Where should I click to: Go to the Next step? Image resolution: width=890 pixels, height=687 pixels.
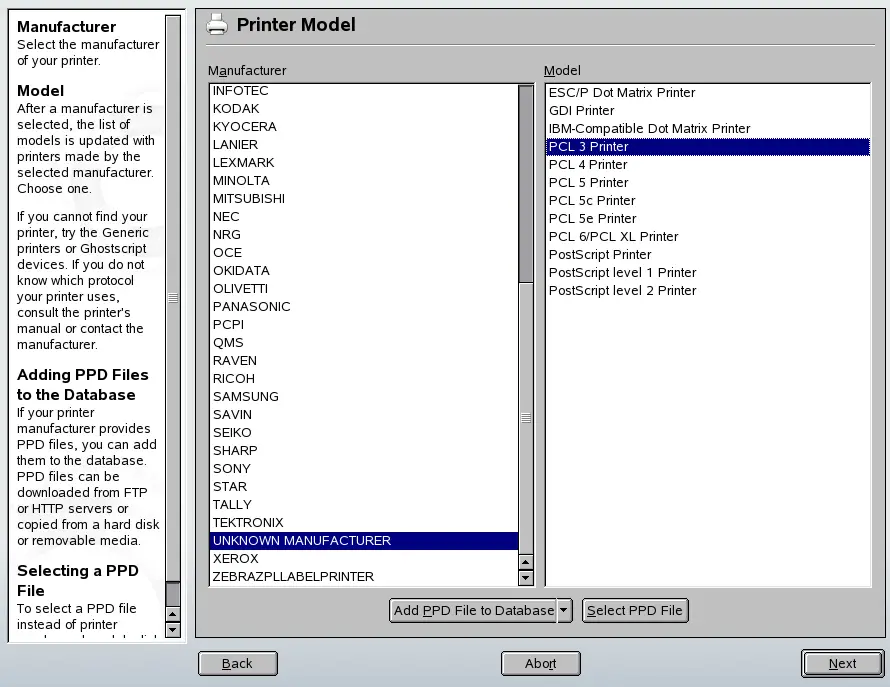pos(842,663)
